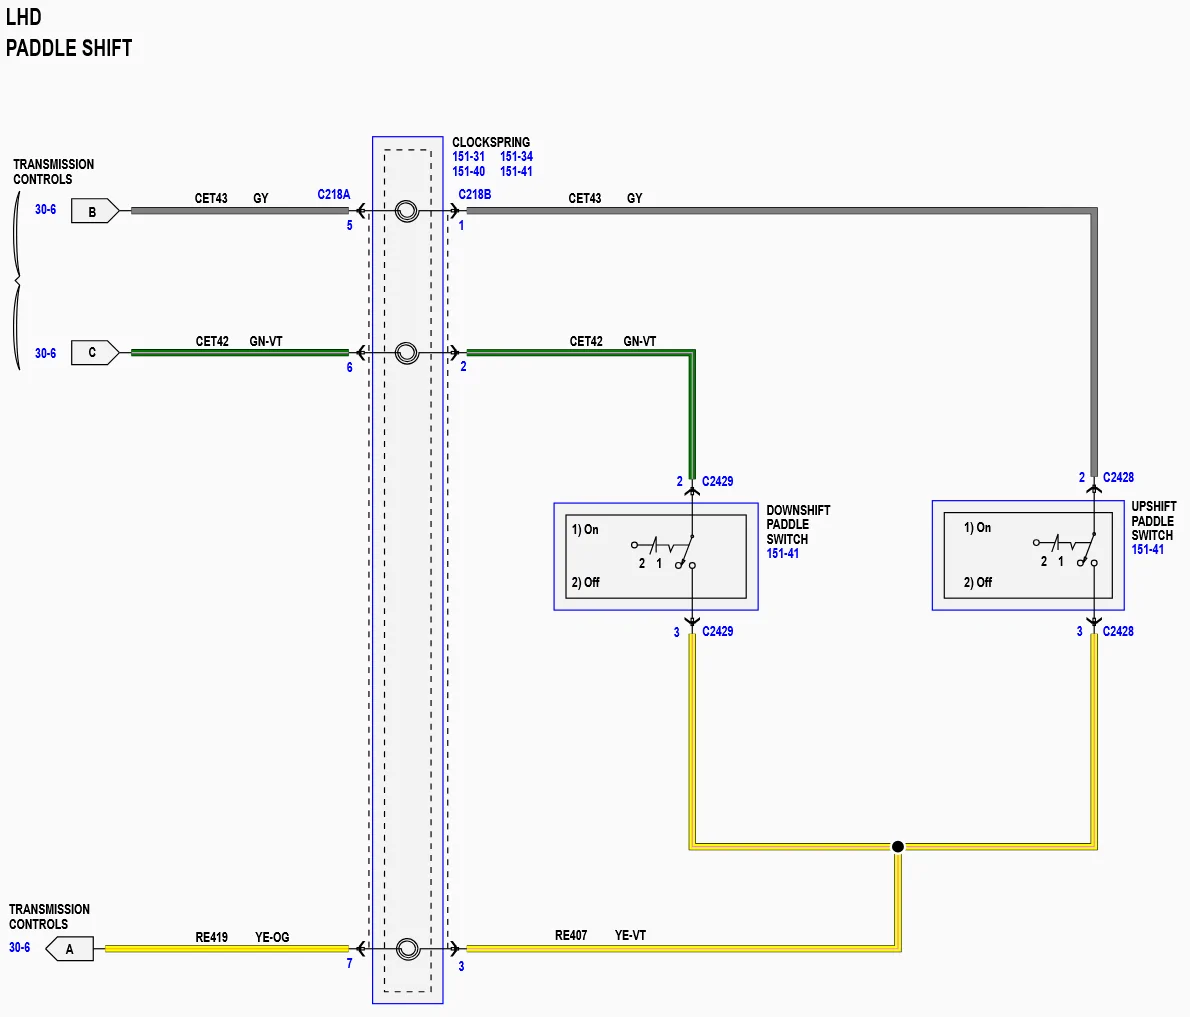Viewport: 1190px width, 1017px height.
Task: Open the C218B connector link
Action: pyautogui.click(x=474, y=194)
